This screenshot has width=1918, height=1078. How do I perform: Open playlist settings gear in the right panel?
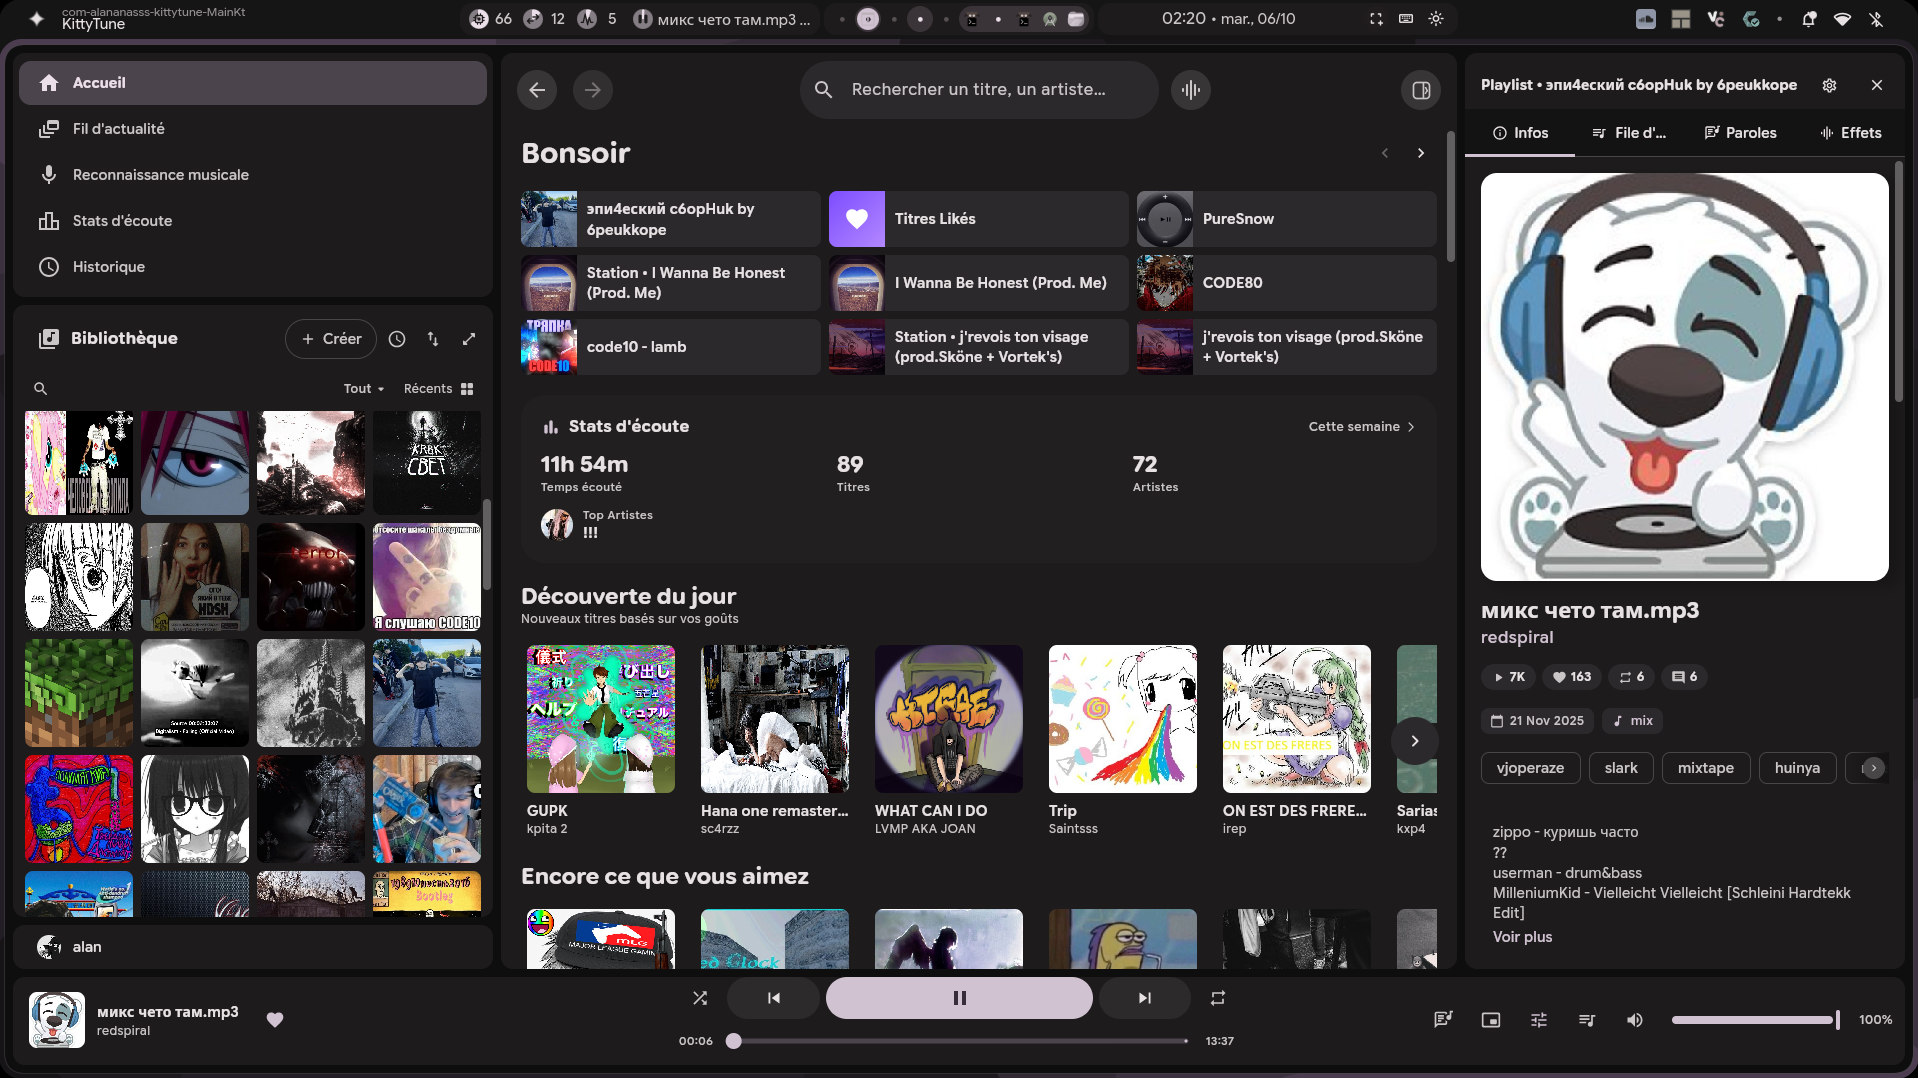coord(1829,85)
